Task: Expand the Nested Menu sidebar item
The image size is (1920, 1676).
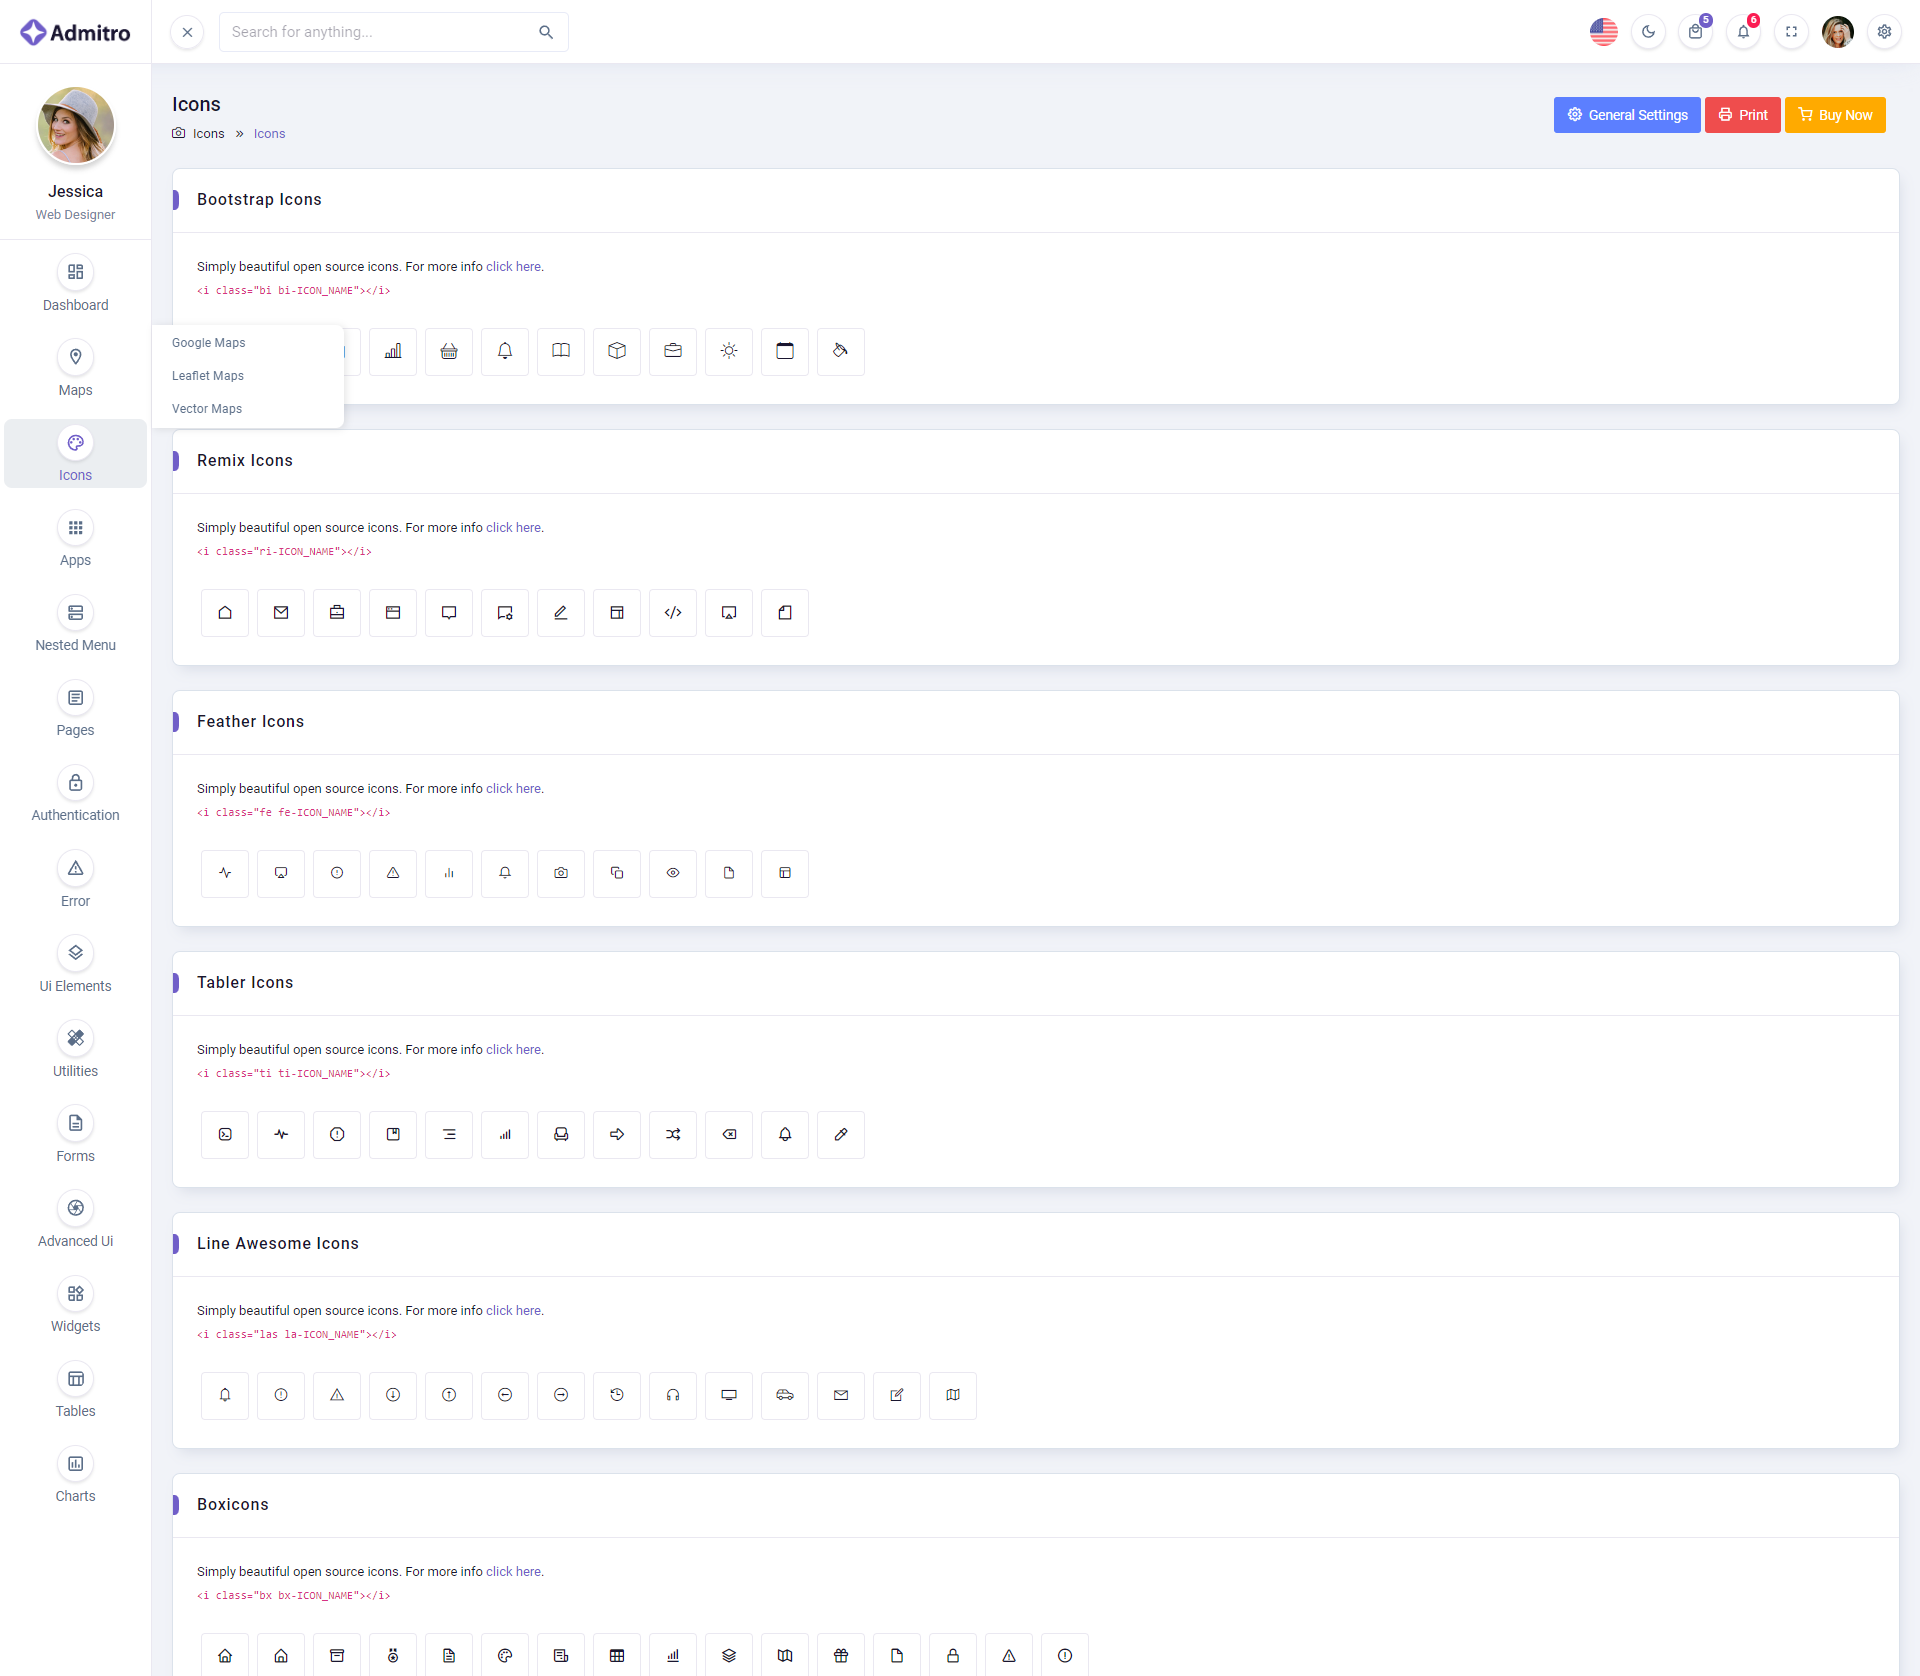Action: [75, 626]
